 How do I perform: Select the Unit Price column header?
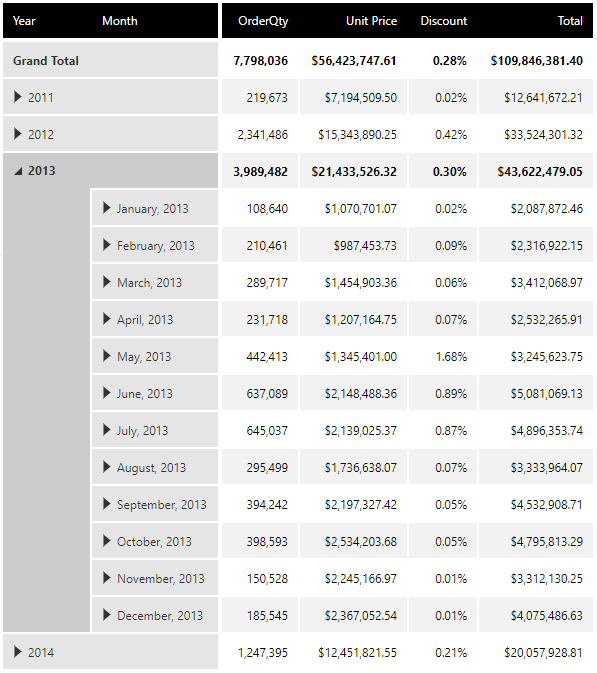371,21
